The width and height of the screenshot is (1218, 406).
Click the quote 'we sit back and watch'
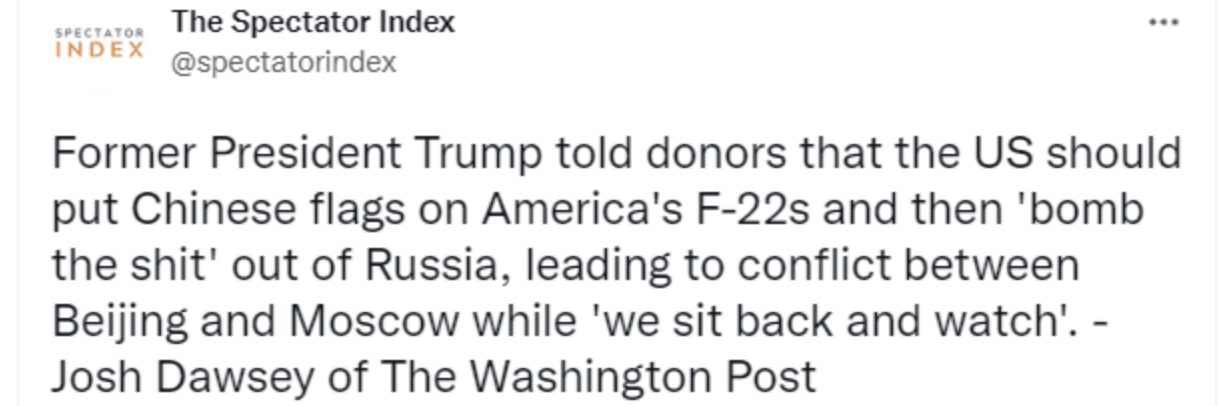824,322
